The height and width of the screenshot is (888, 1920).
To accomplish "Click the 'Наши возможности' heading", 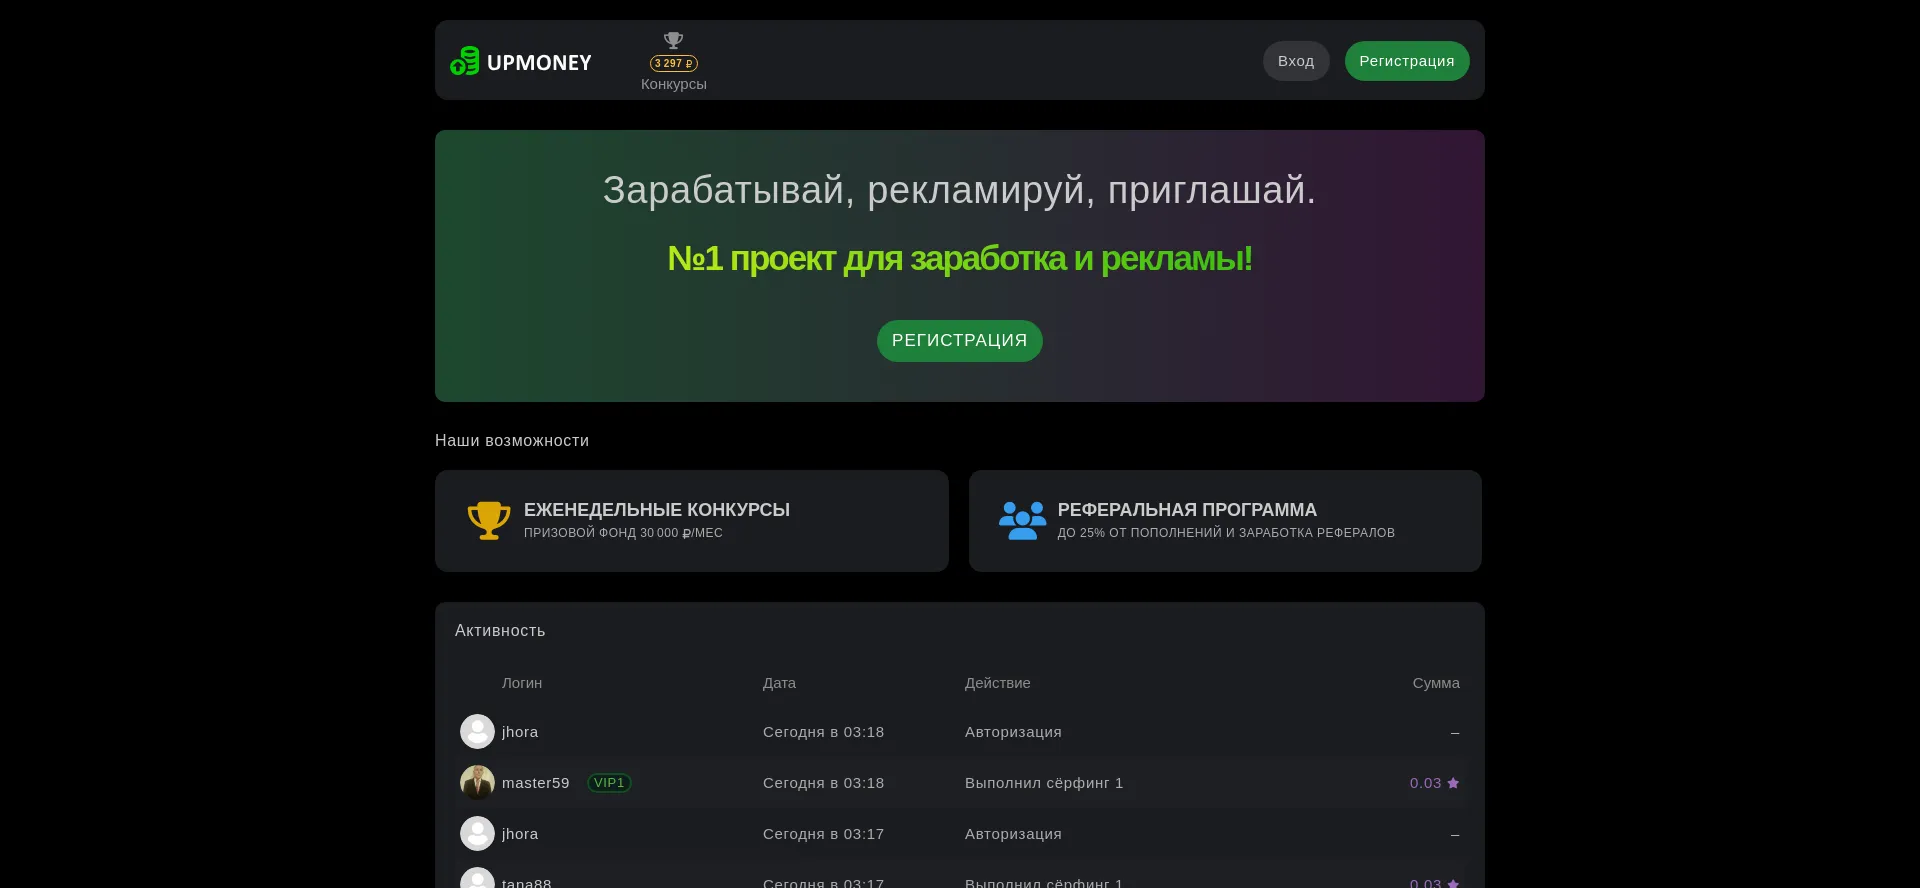I will [512, 441].
